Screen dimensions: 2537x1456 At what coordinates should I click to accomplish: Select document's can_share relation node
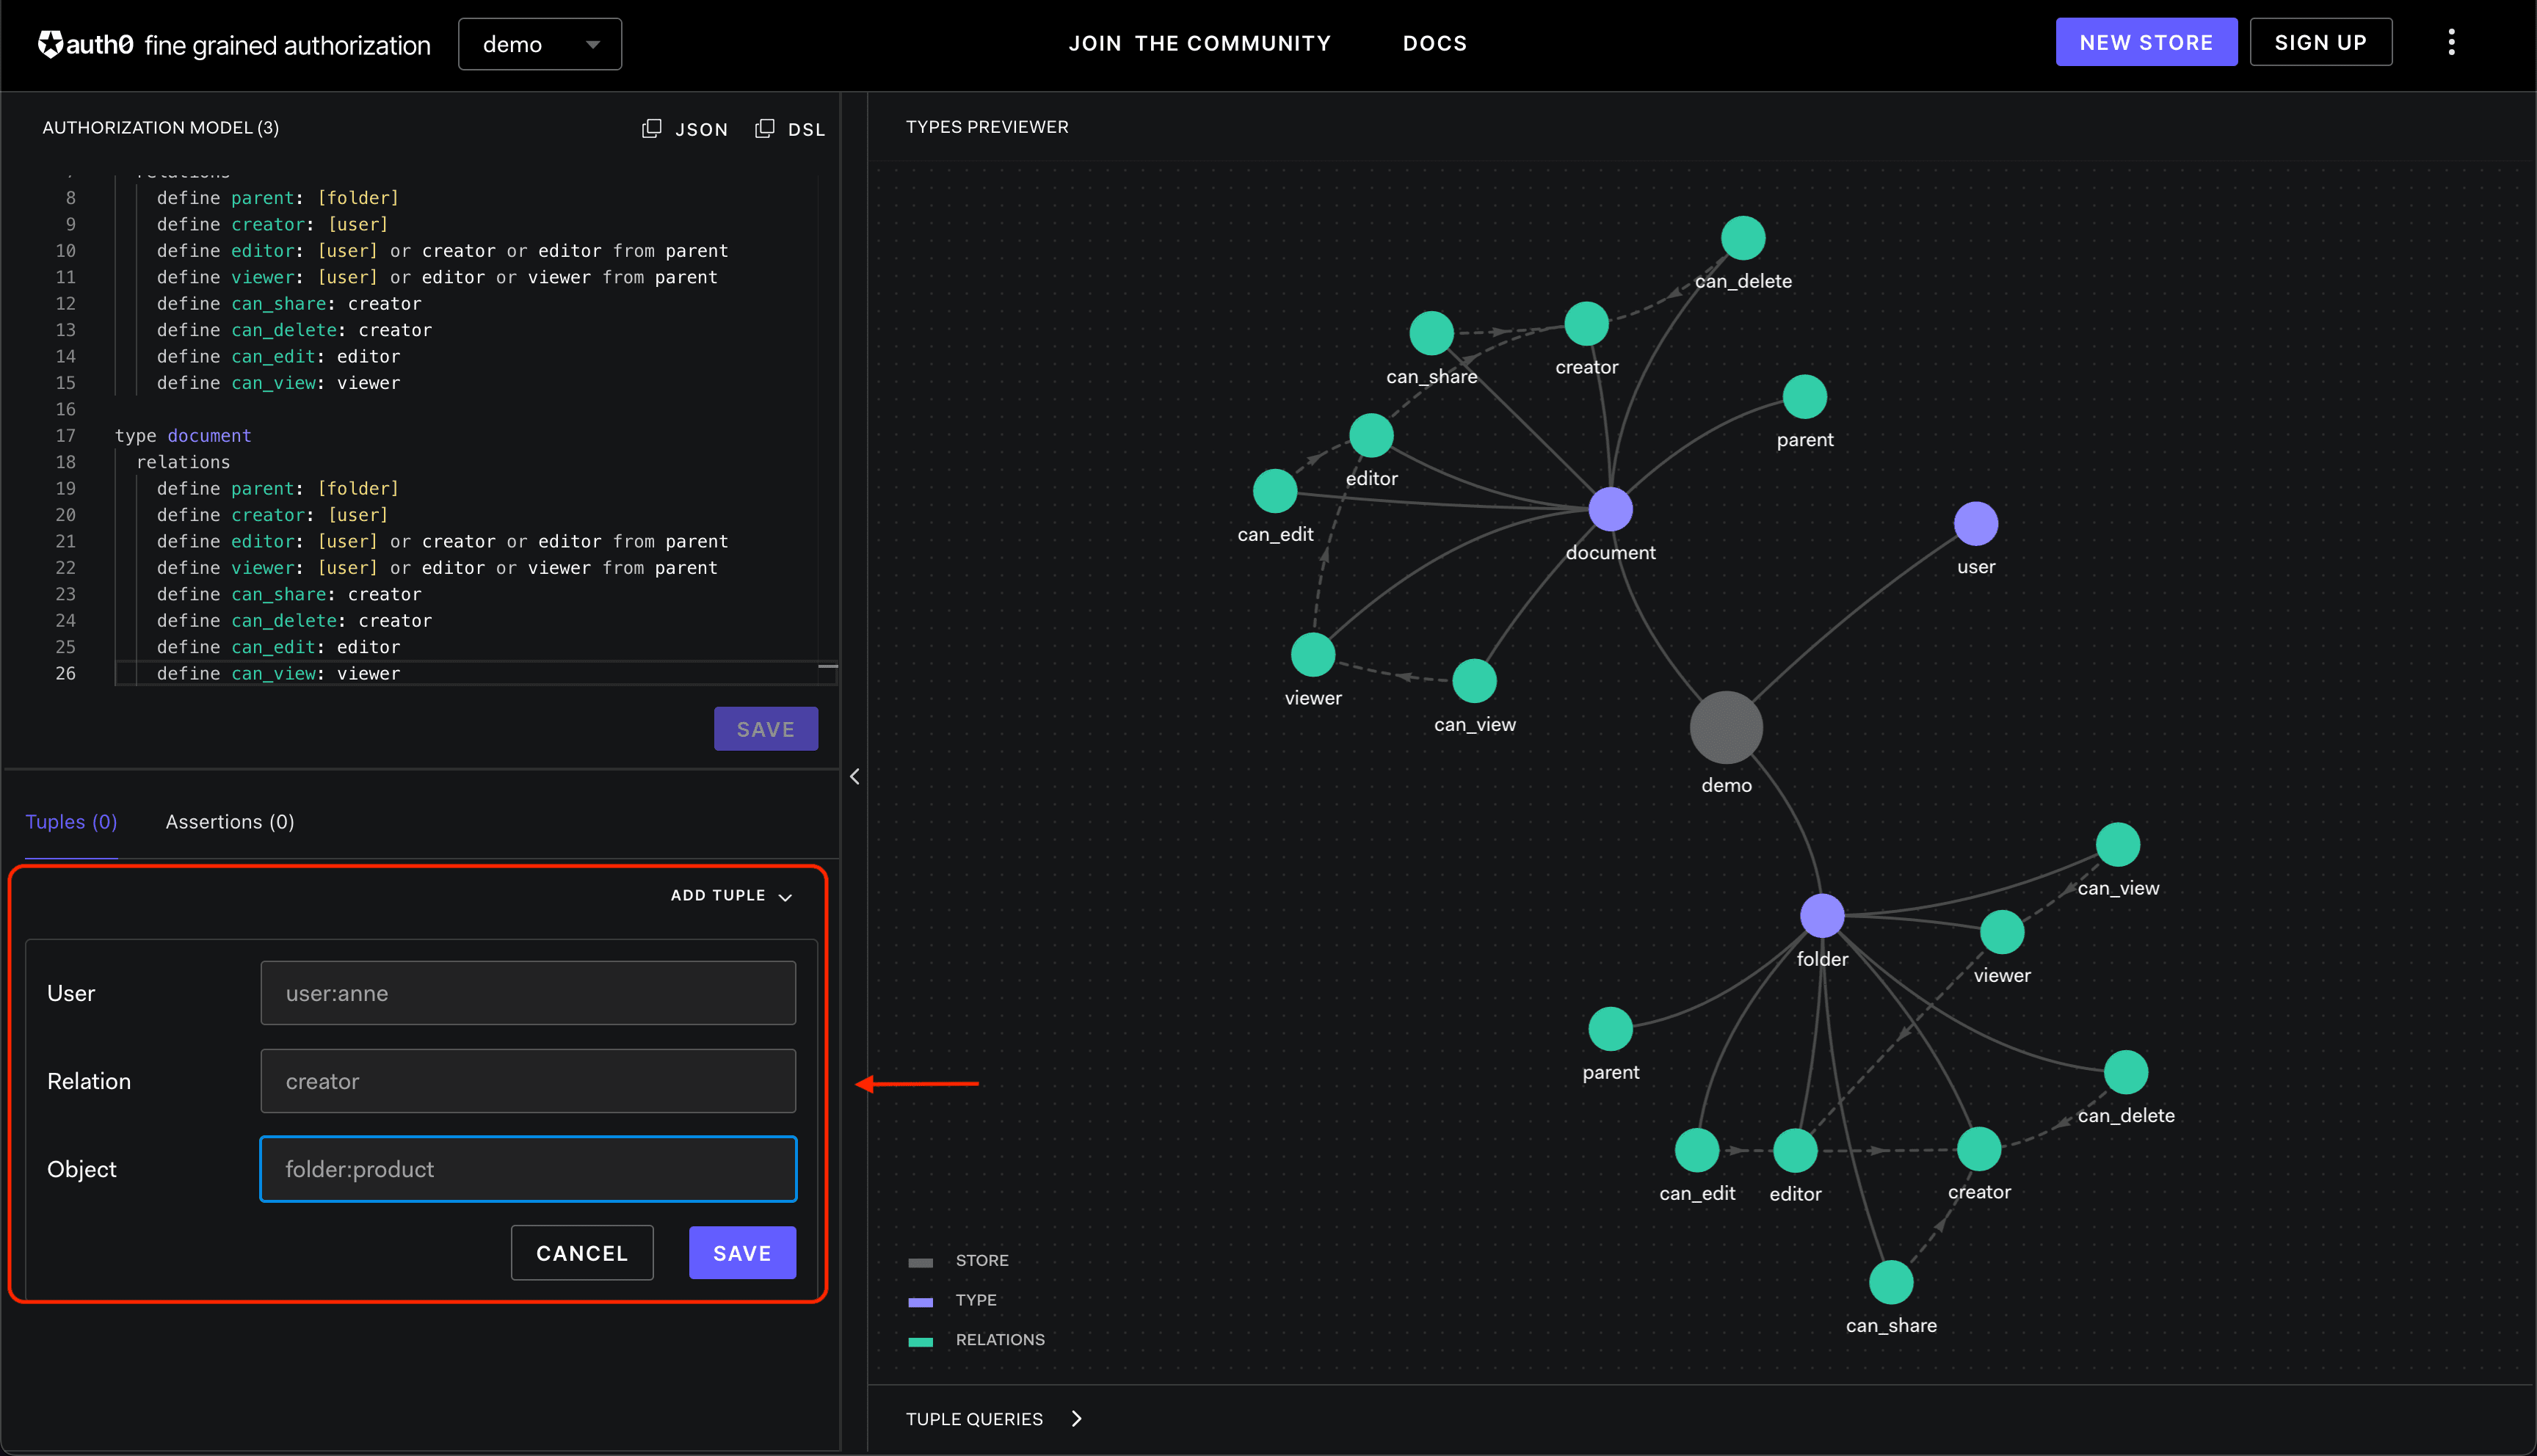(x=1431, y=333)
